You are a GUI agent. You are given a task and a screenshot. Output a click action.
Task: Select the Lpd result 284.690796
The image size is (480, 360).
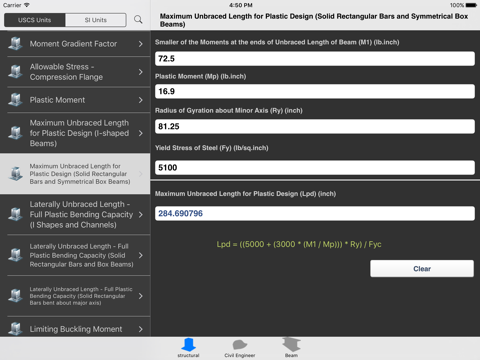tap(315, 213)
